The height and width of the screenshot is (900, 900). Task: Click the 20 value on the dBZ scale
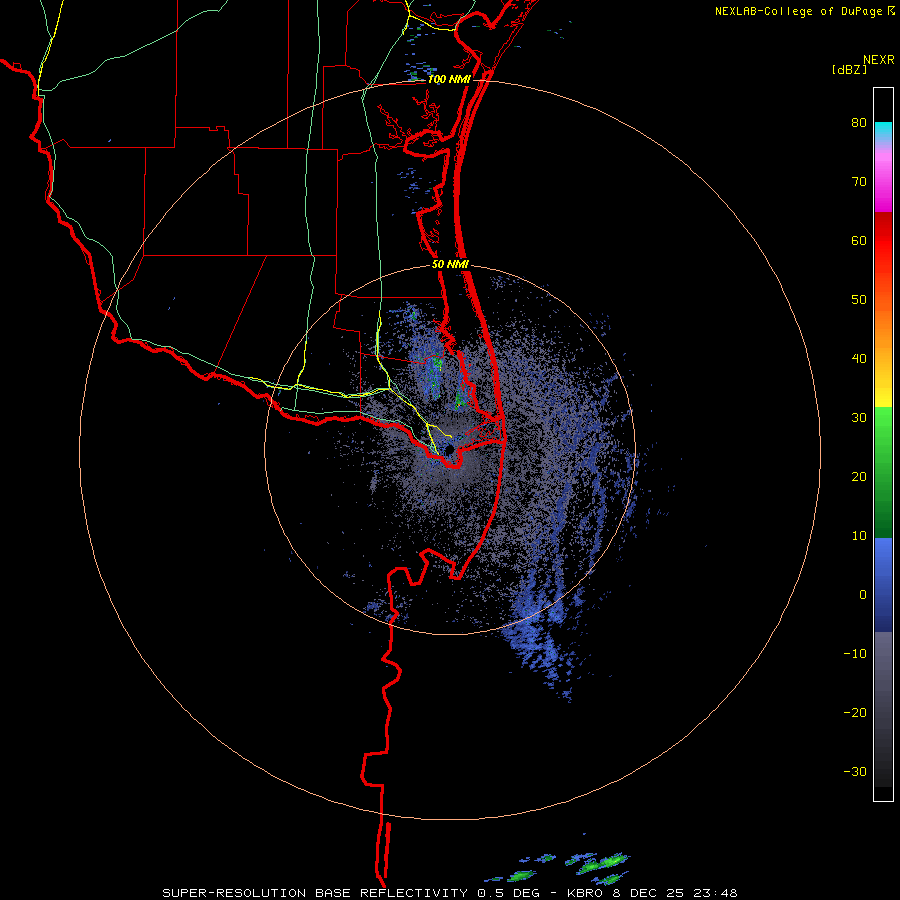(x=859, y=477)
